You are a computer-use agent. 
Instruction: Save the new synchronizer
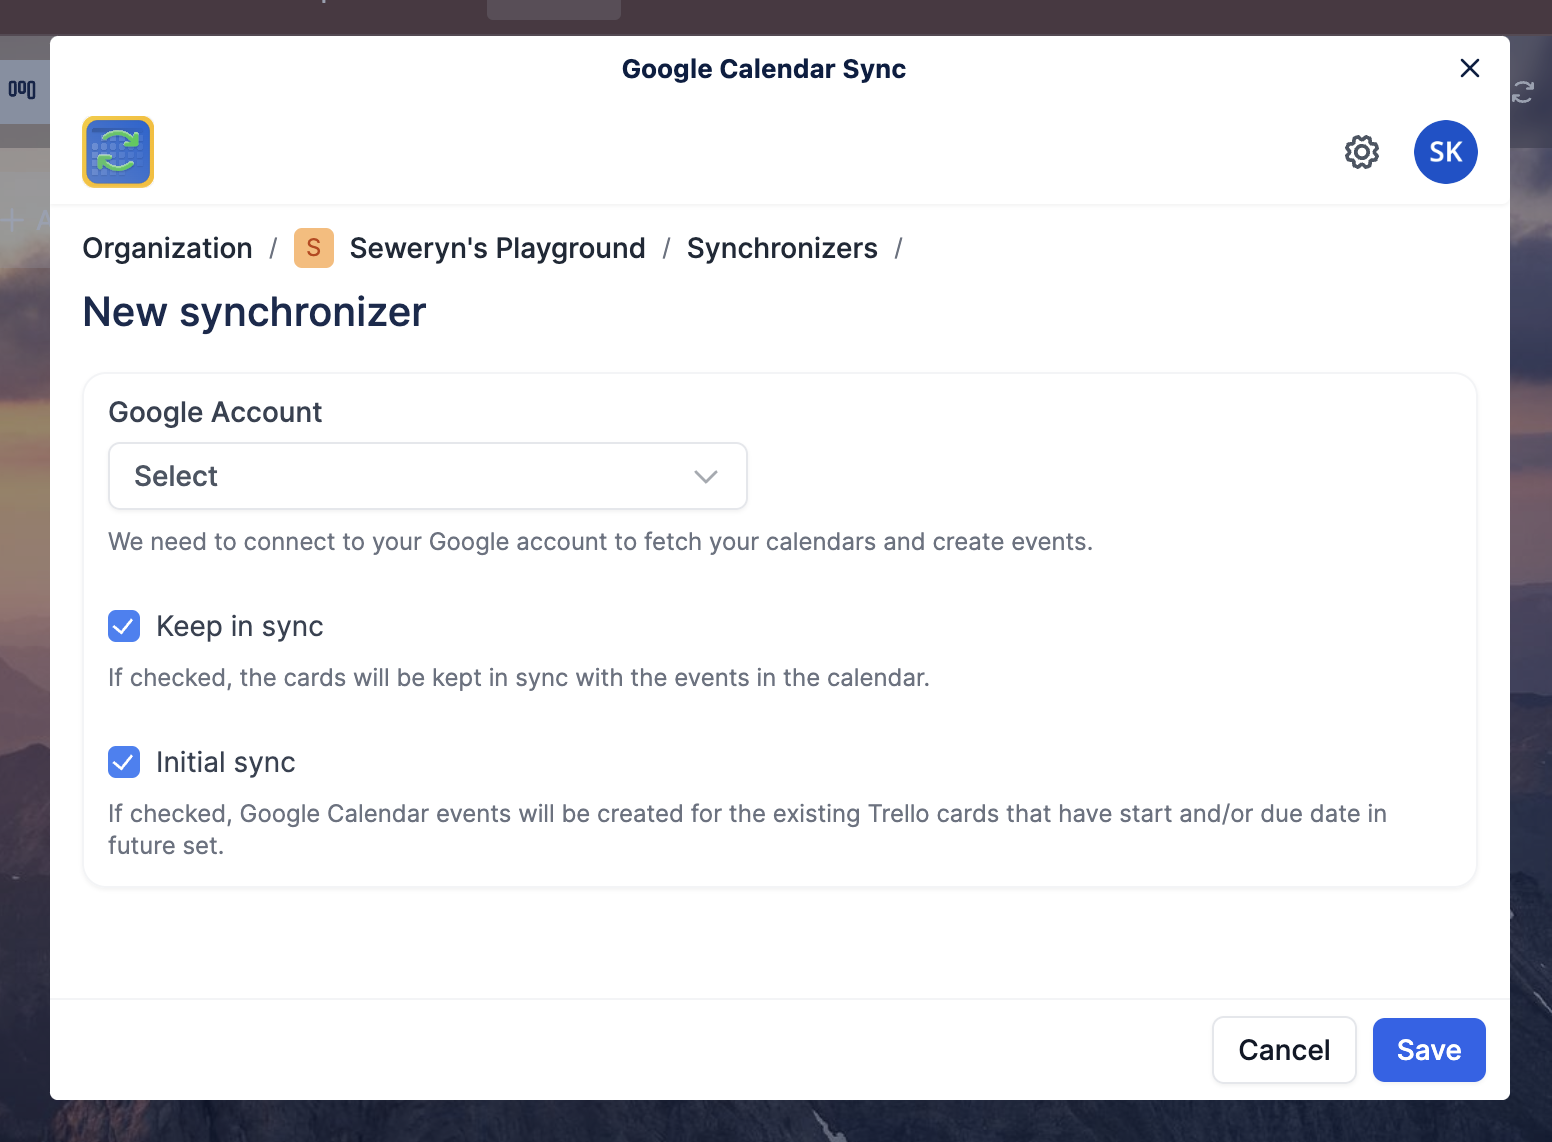click(x=1429, y=1050)
